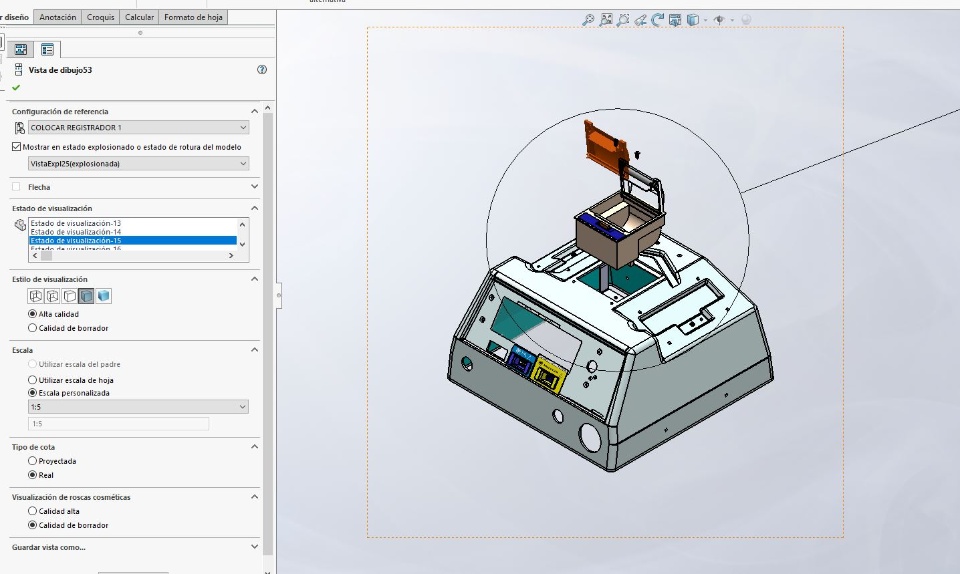The height and width of the screenshot is (574, 960).
Task: Click the Hide/Show Items eye icon
Action: click(719, 20)
